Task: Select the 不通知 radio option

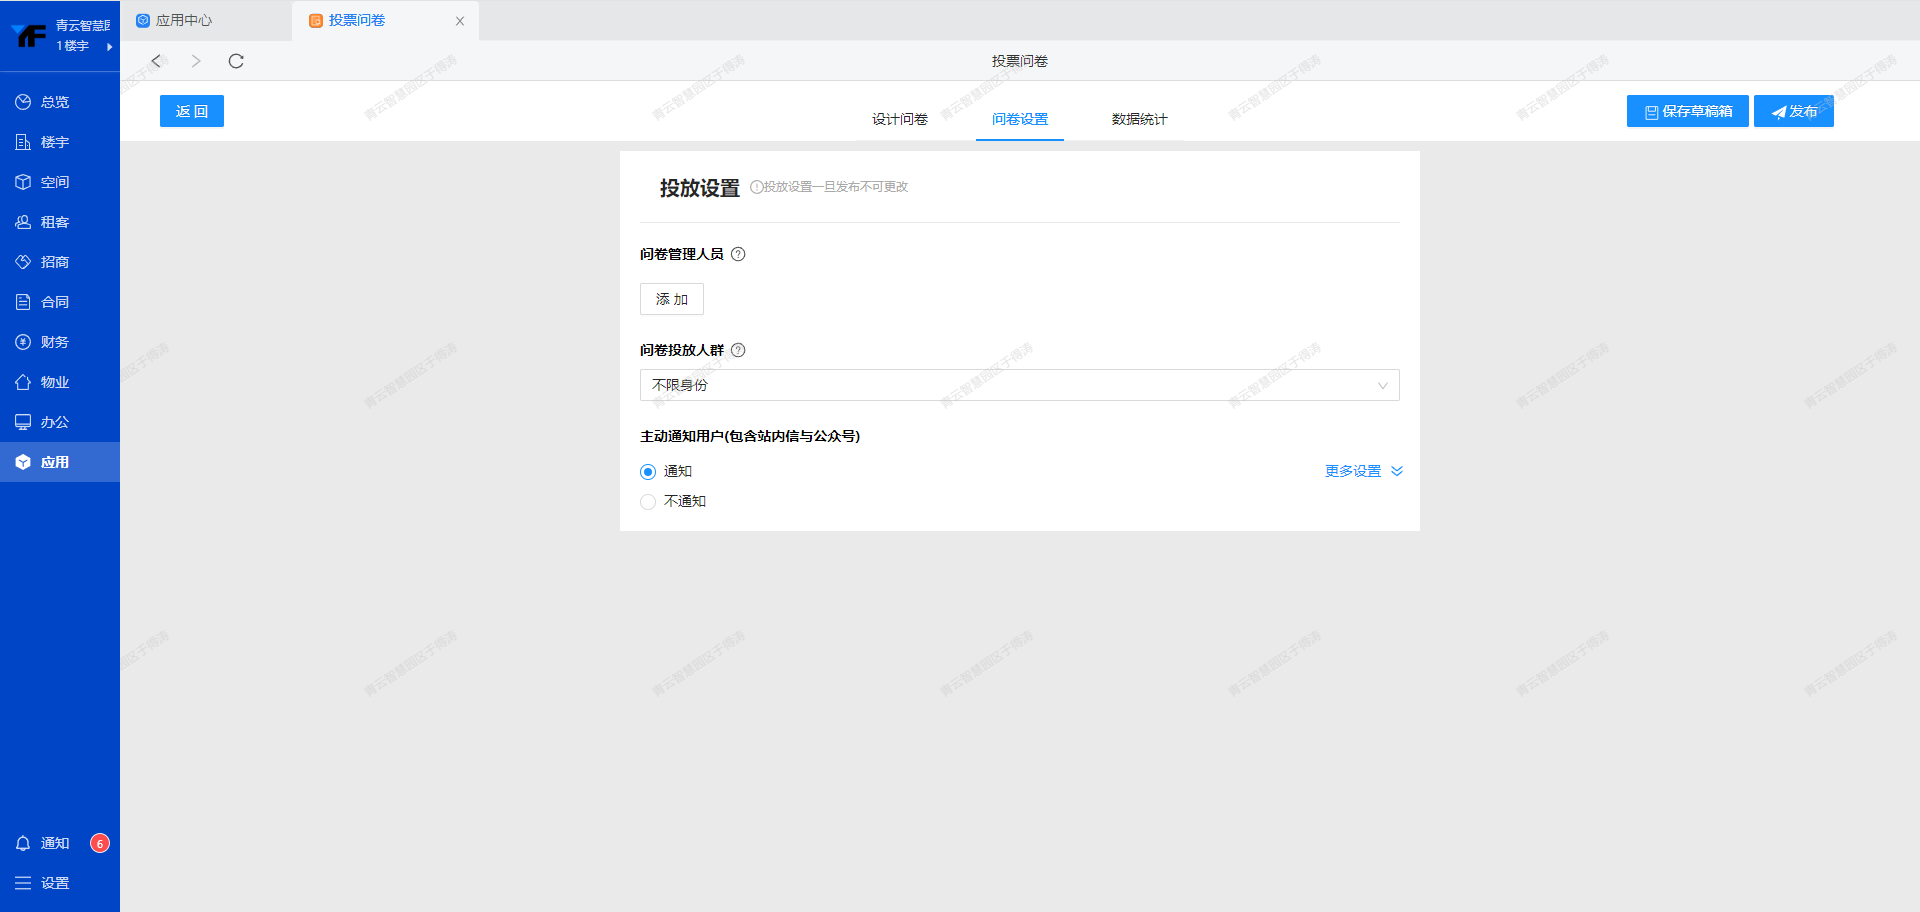Action: [648, 502]
